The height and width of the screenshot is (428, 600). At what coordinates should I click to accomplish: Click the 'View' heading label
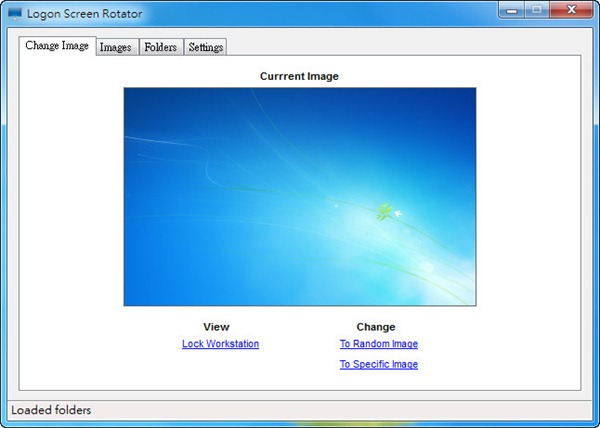pyautogui.click(x=216, y=327)
